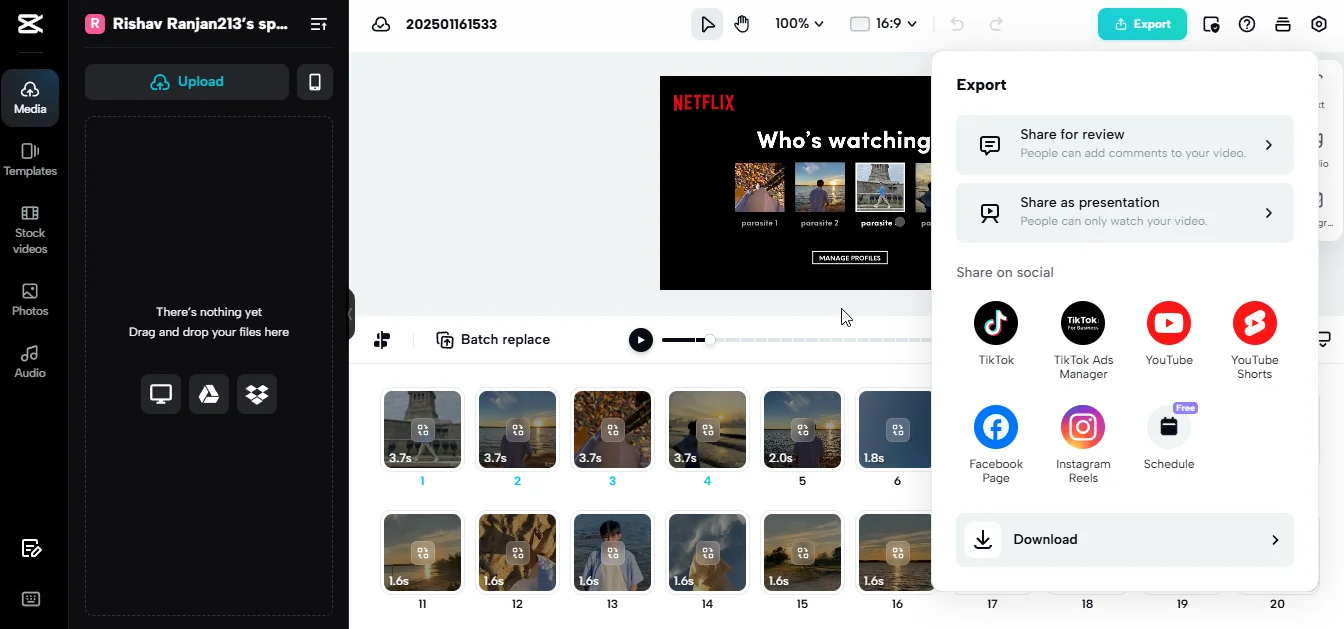Open the 16:9 aspect ratio dropdown
Image resolution: width=1344 pixels, height=629 pixels.
(x=883, y=24)
